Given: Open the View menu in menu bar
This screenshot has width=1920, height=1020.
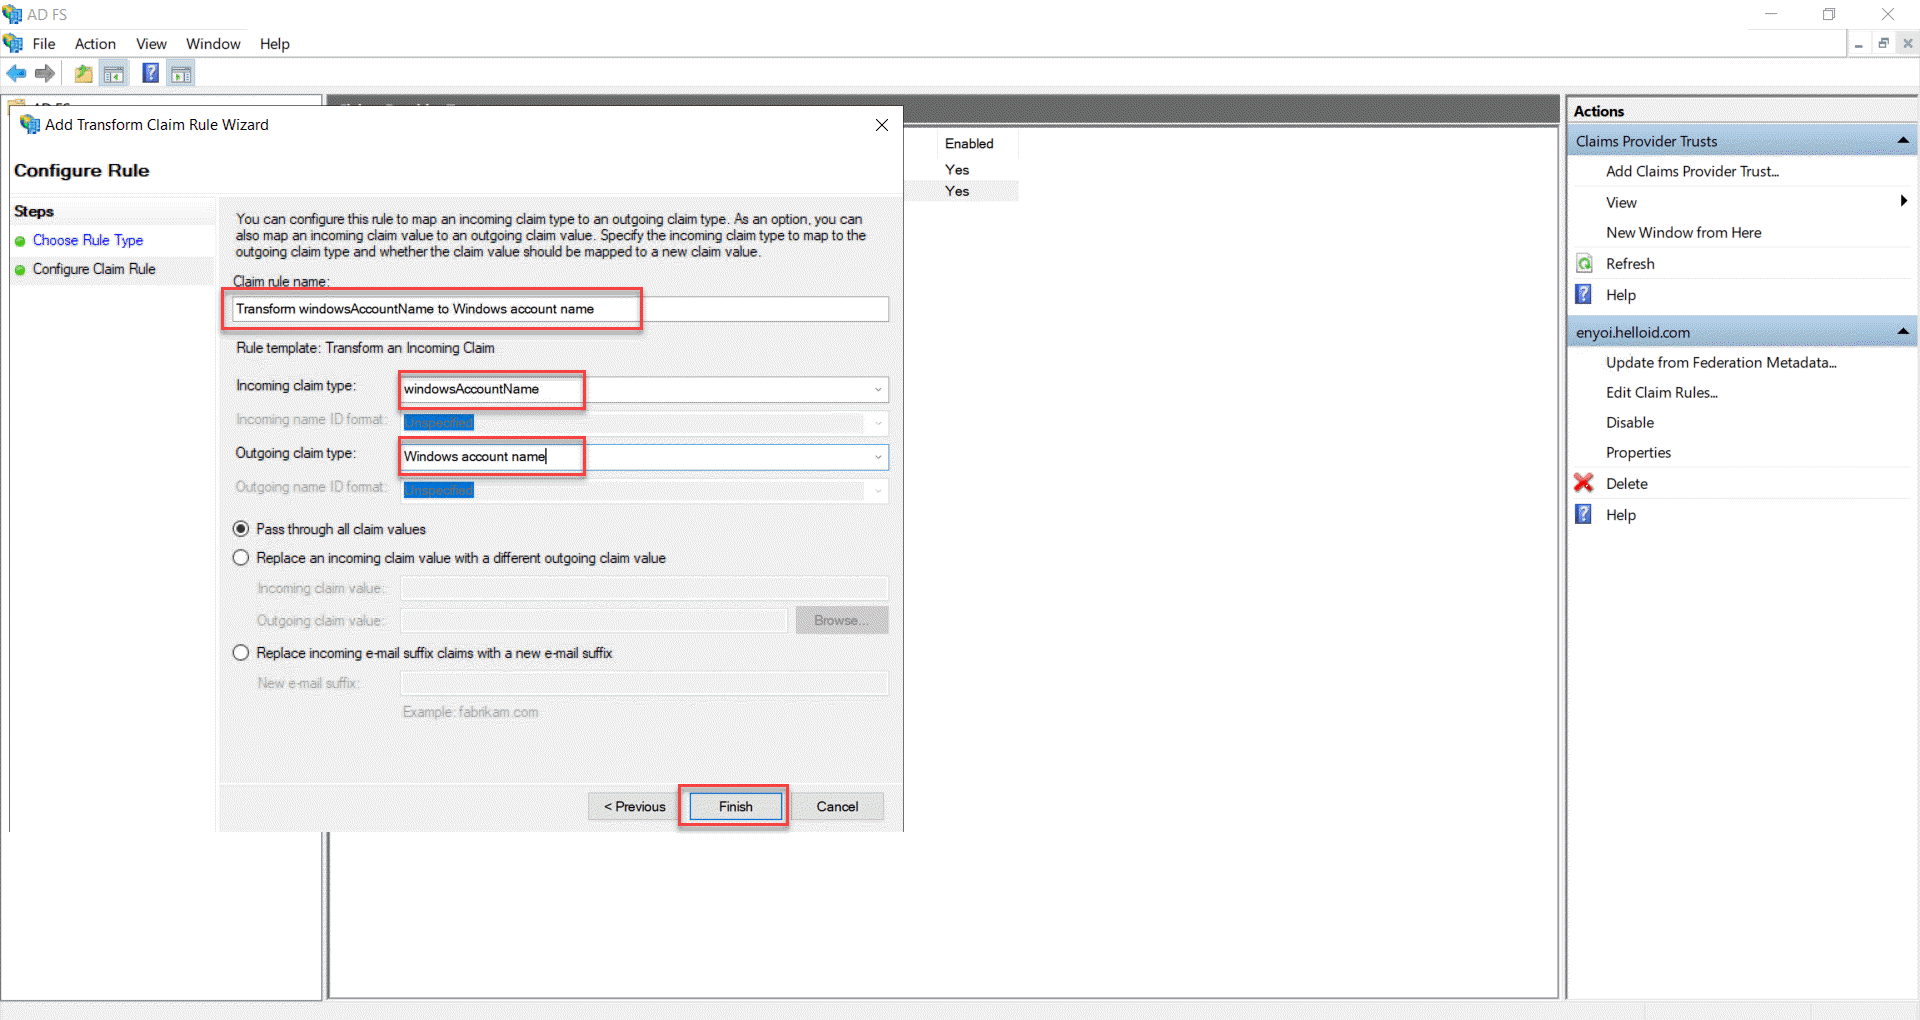Looking at the screenshot, I should point(151,44).
